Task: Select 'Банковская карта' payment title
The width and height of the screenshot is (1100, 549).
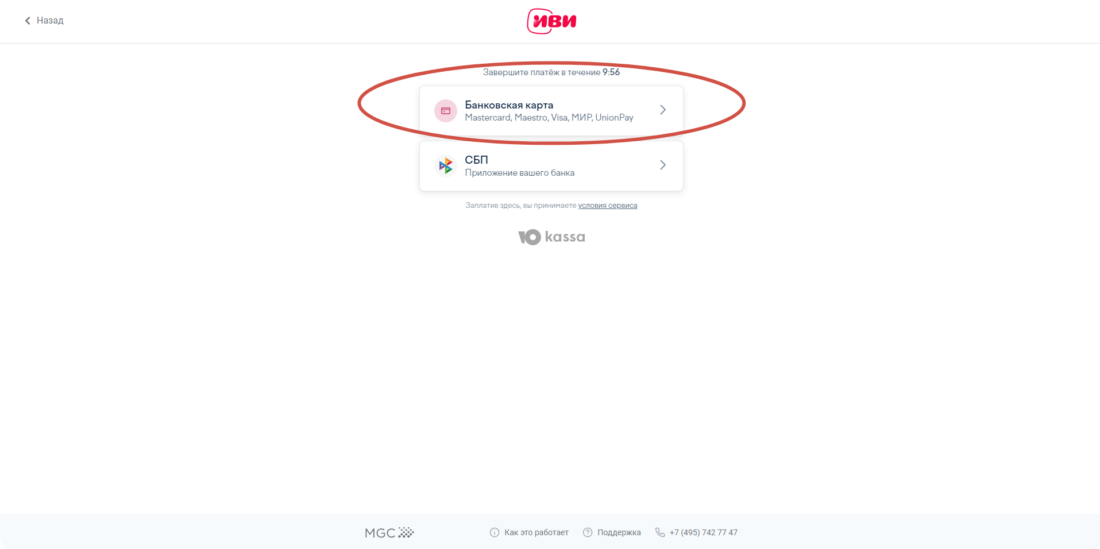Action: click(x=509, y=104)
